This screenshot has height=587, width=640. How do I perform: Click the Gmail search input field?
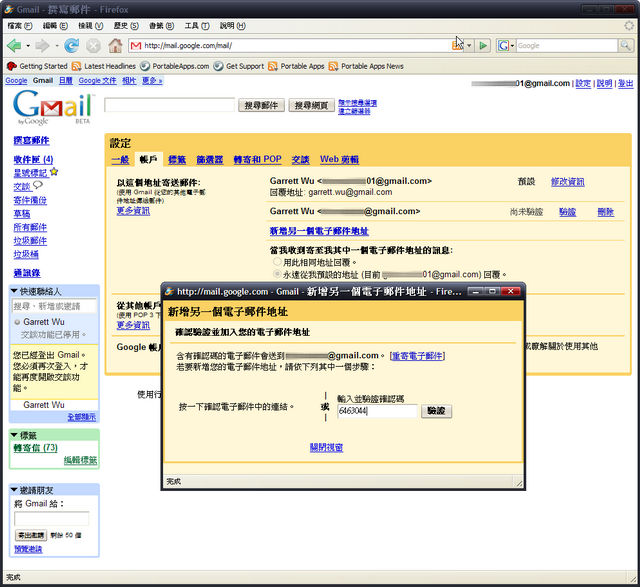coord(169,105)
